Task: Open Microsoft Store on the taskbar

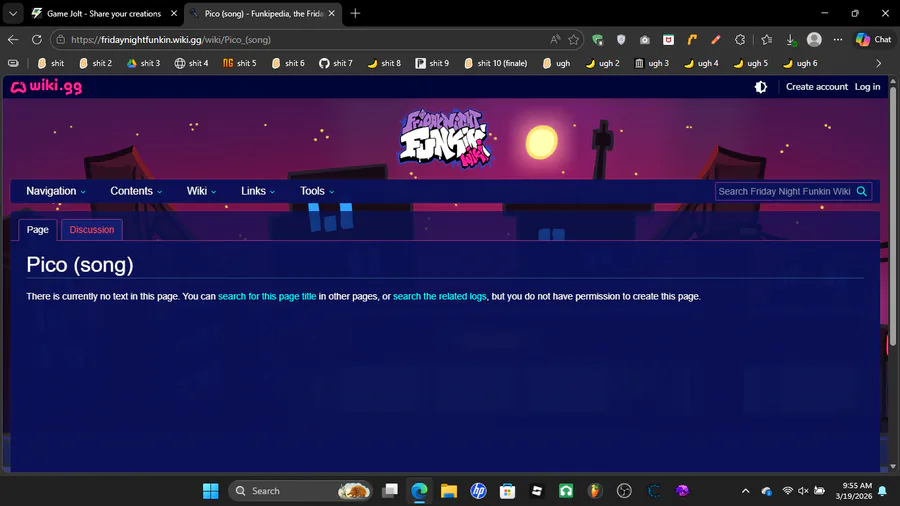Action: (507, 491)
